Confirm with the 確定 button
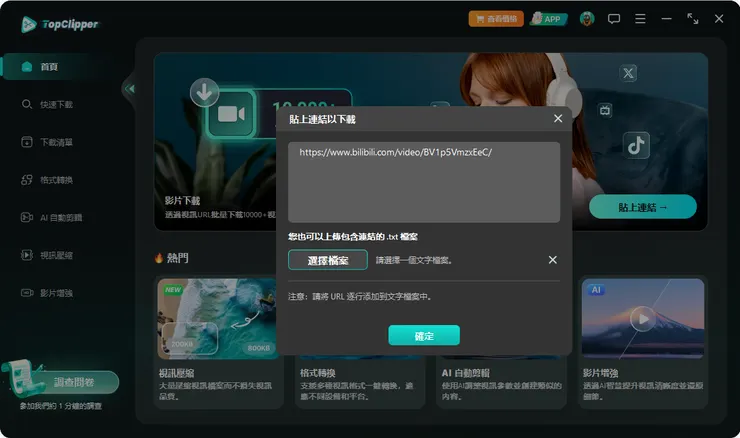Image resolution: width=740 pixels, height=438 pixels. 424,336
